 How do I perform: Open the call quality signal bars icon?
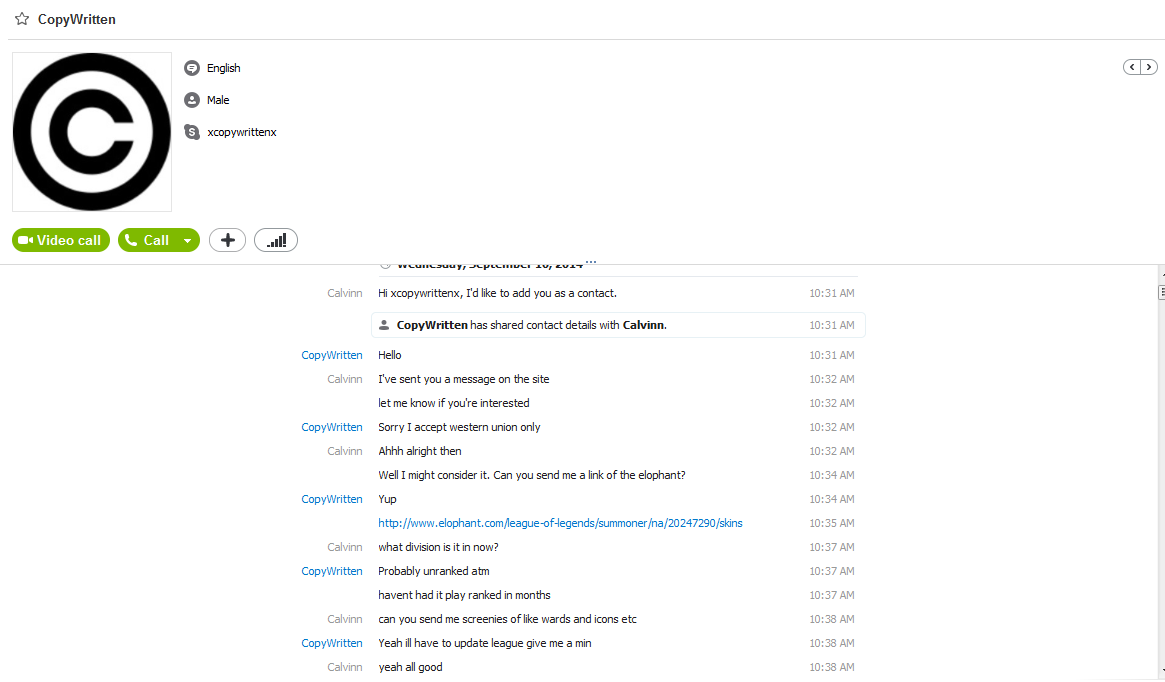point(276,240)
